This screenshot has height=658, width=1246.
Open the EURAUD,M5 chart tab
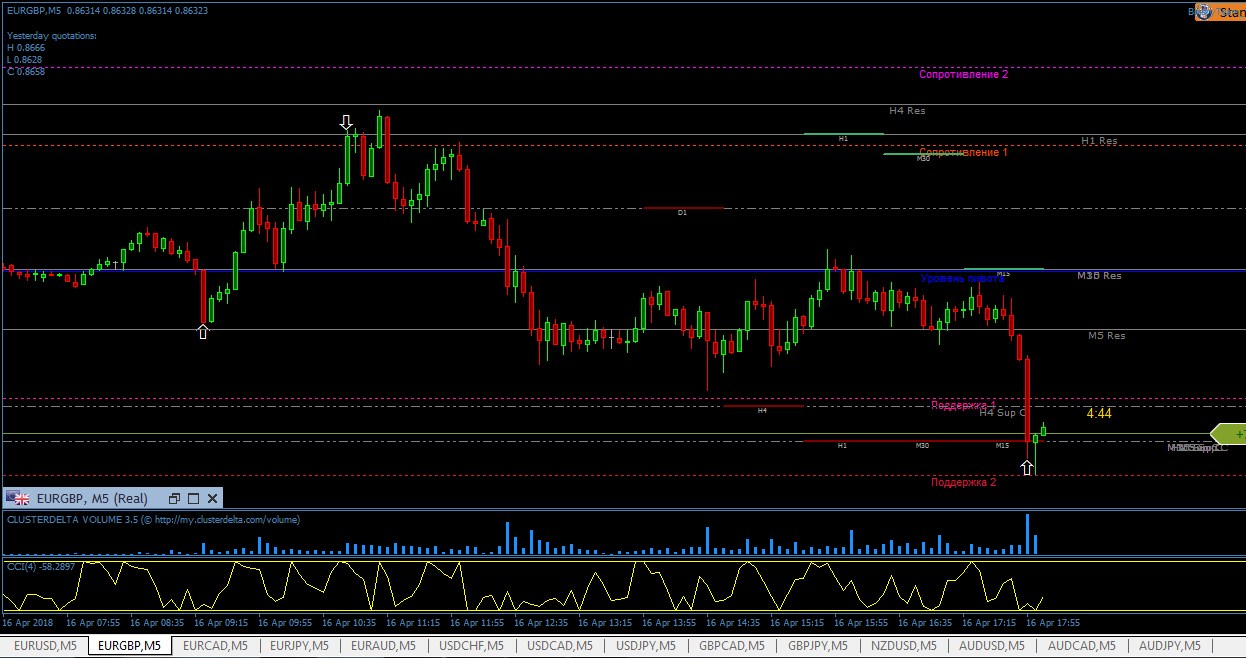[385, 646]
